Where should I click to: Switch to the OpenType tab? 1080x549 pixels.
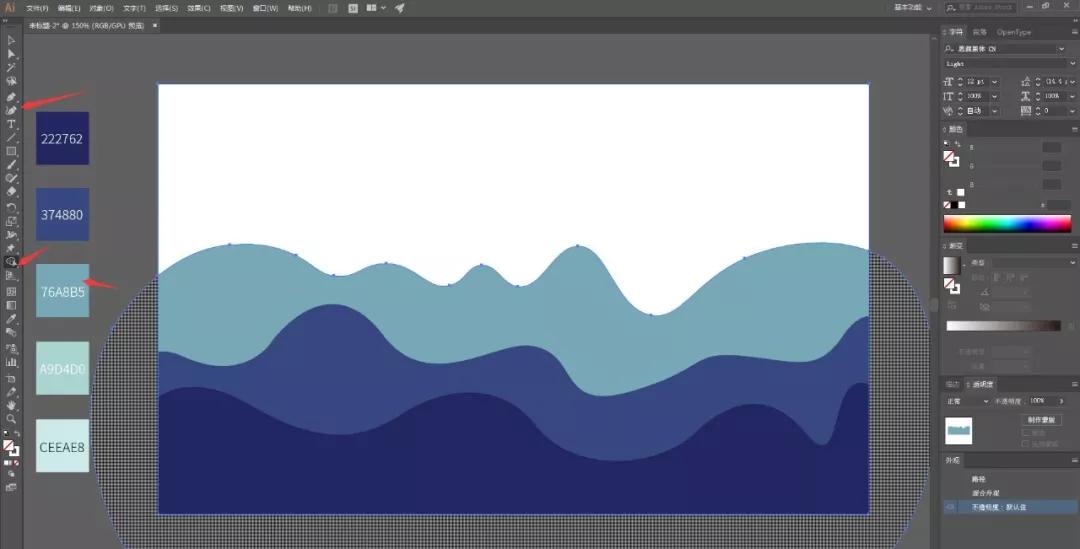[x=1013, y=32]
